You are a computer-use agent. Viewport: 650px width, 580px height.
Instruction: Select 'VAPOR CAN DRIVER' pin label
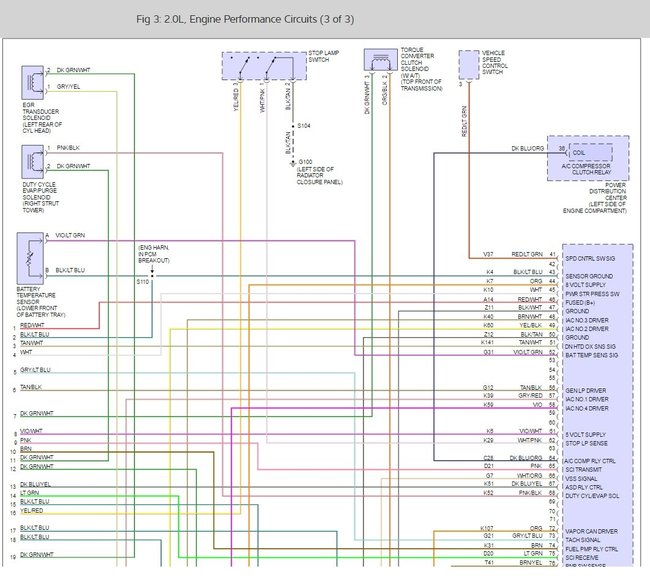pyautogui.click(x=591, y=531)
